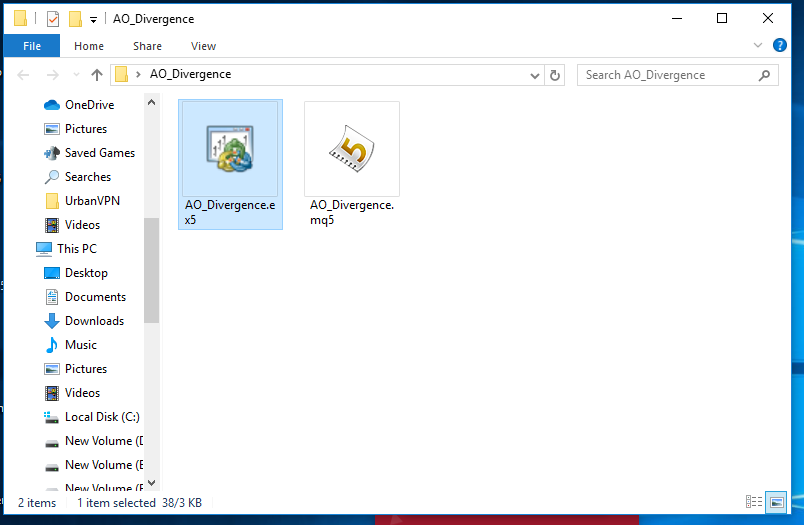Click the Desktop icon in sidebar

coord(52,273)
